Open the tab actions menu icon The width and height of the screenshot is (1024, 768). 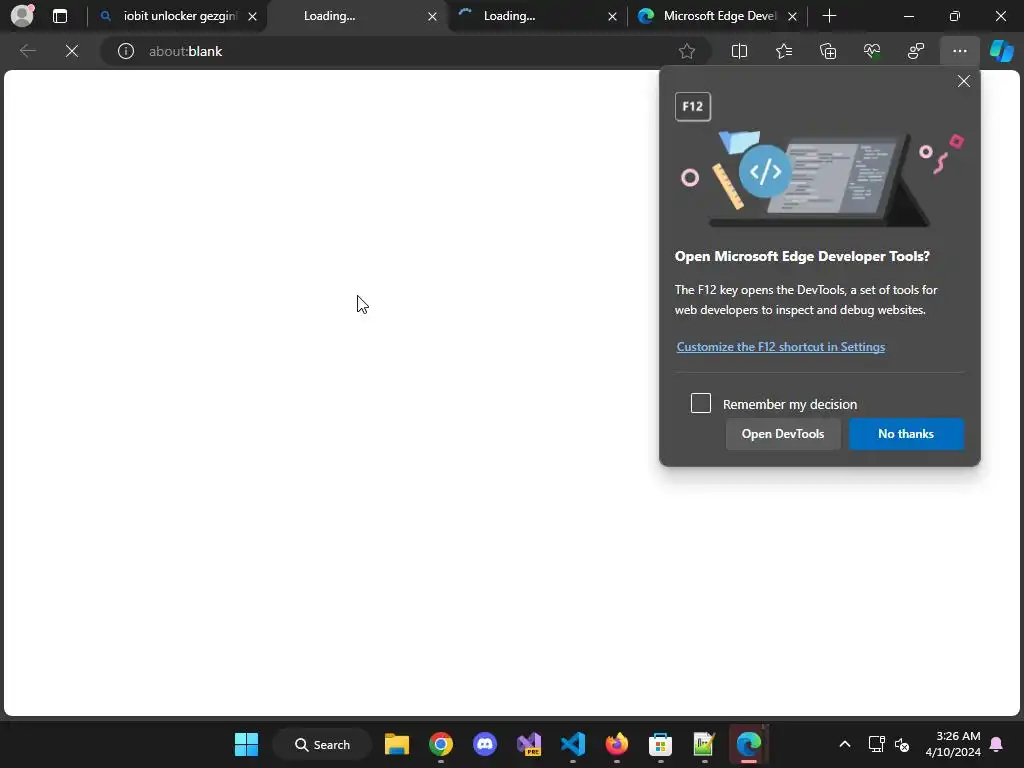click(x=60, y=16)
